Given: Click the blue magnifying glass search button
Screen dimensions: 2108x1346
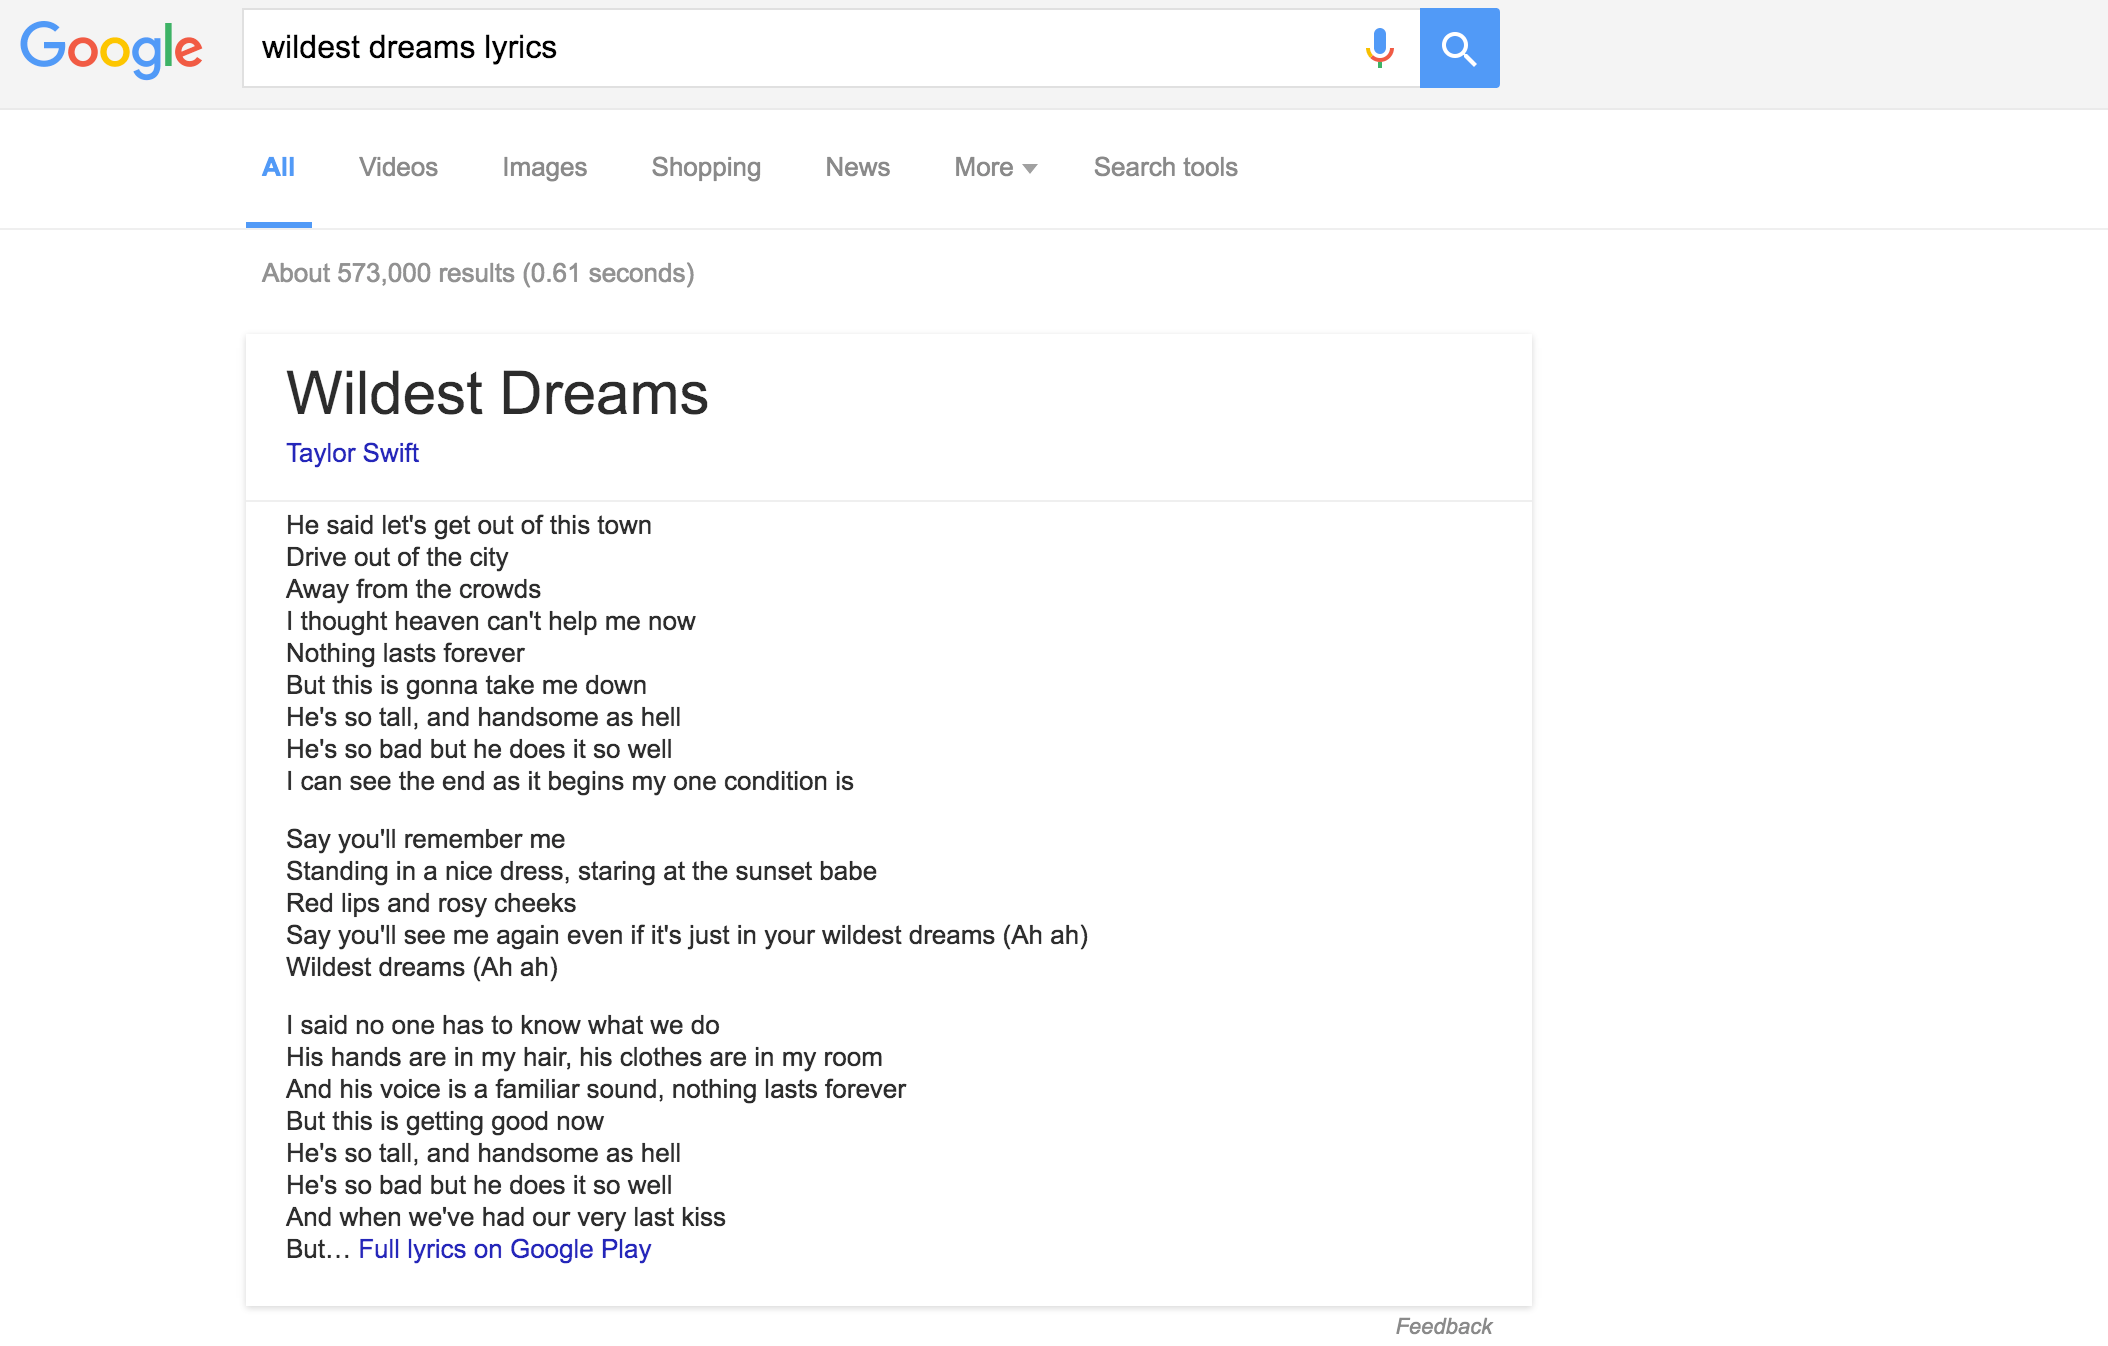Looking at the screenshot, I should pos(1458,47).
